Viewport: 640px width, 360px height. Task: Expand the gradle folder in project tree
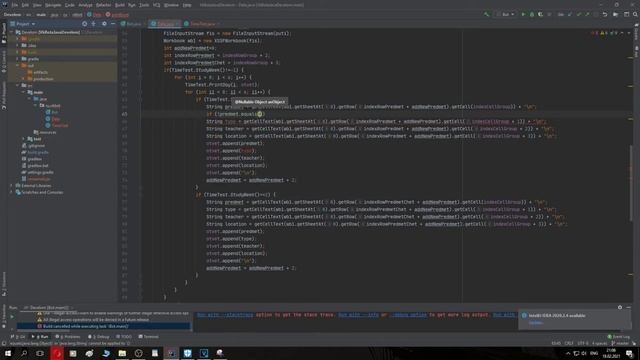pyautogui.click(x=18, y=59)
